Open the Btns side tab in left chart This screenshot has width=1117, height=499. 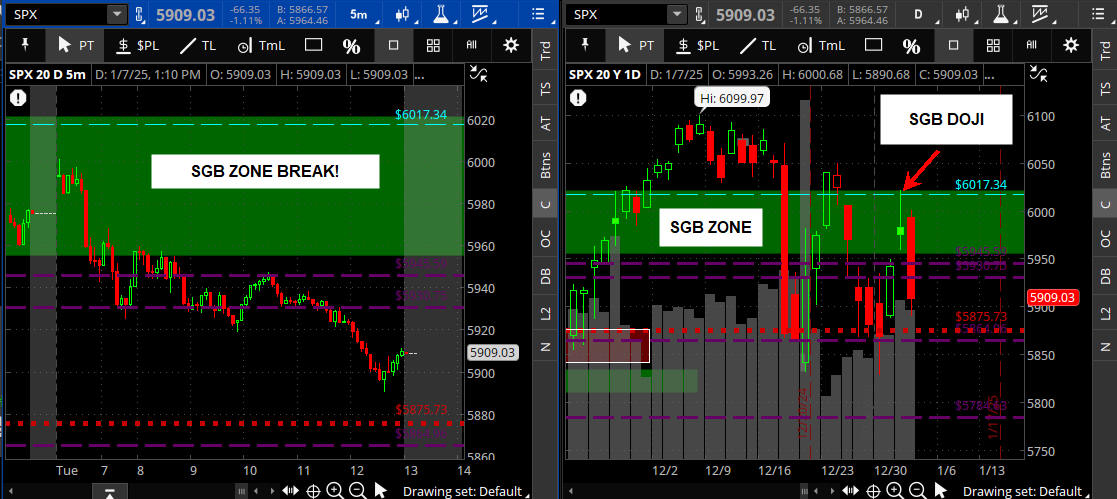[x=546, y=166]
